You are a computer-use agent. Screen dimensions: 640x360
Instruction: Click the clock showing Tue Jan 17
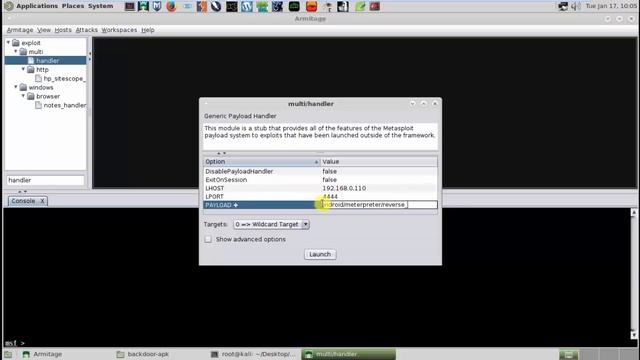pyautogui.click(x=611, y=6)
